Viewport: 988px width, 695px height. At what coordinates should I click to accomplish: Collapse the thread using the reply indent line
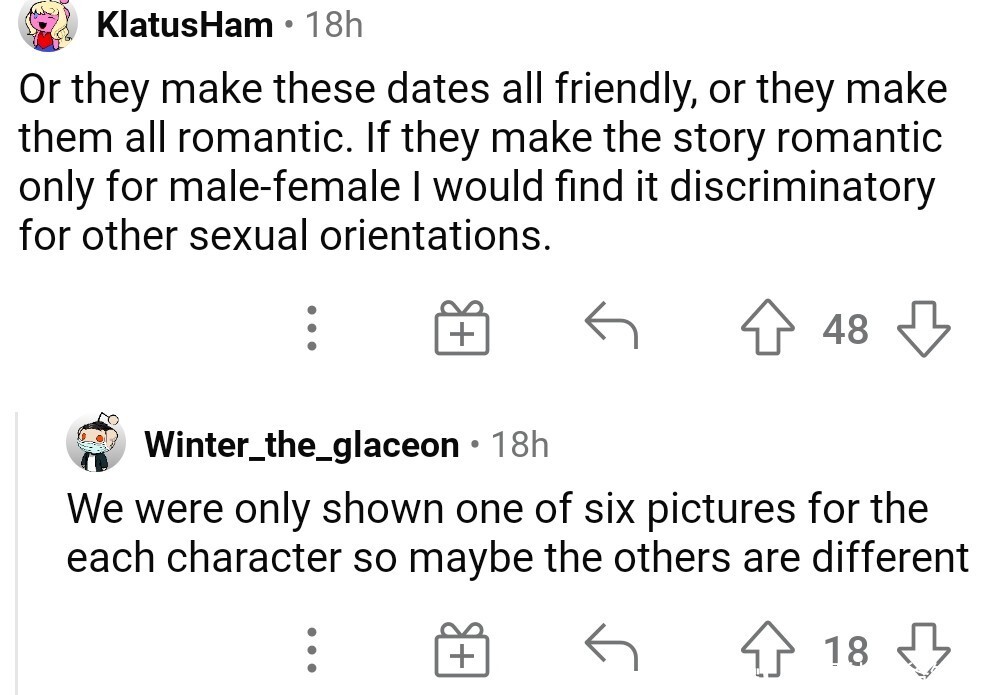click(17, 553)
